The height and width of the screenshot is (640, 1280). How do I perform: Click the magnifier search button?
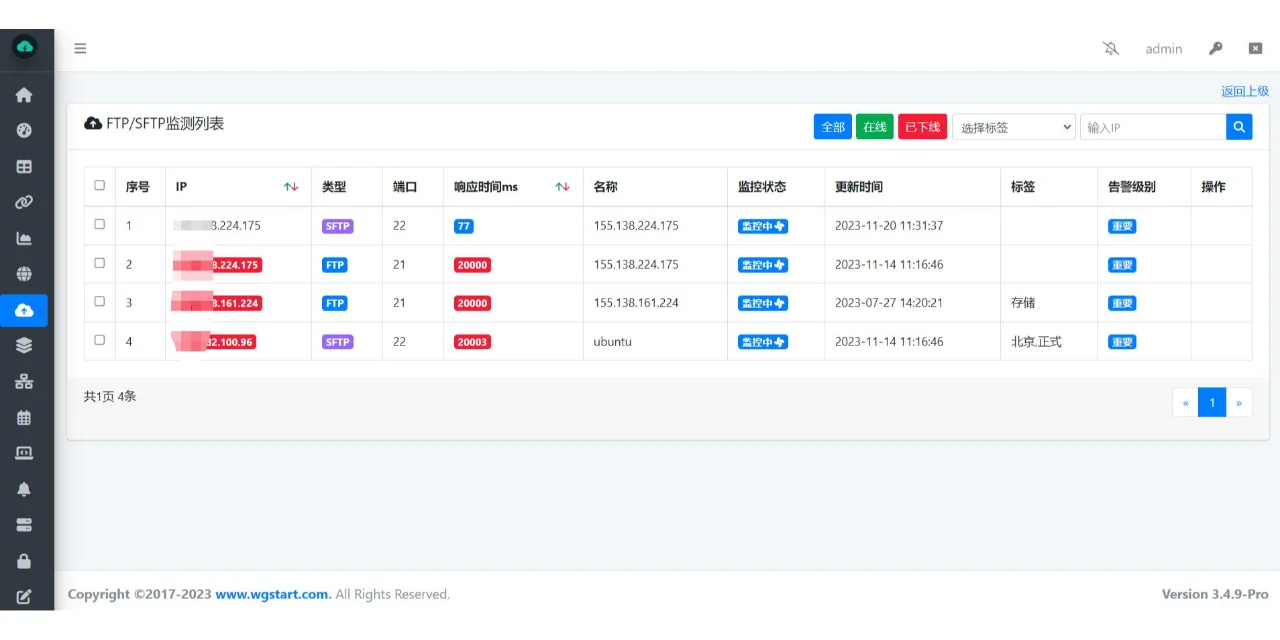click(1239, 127)
